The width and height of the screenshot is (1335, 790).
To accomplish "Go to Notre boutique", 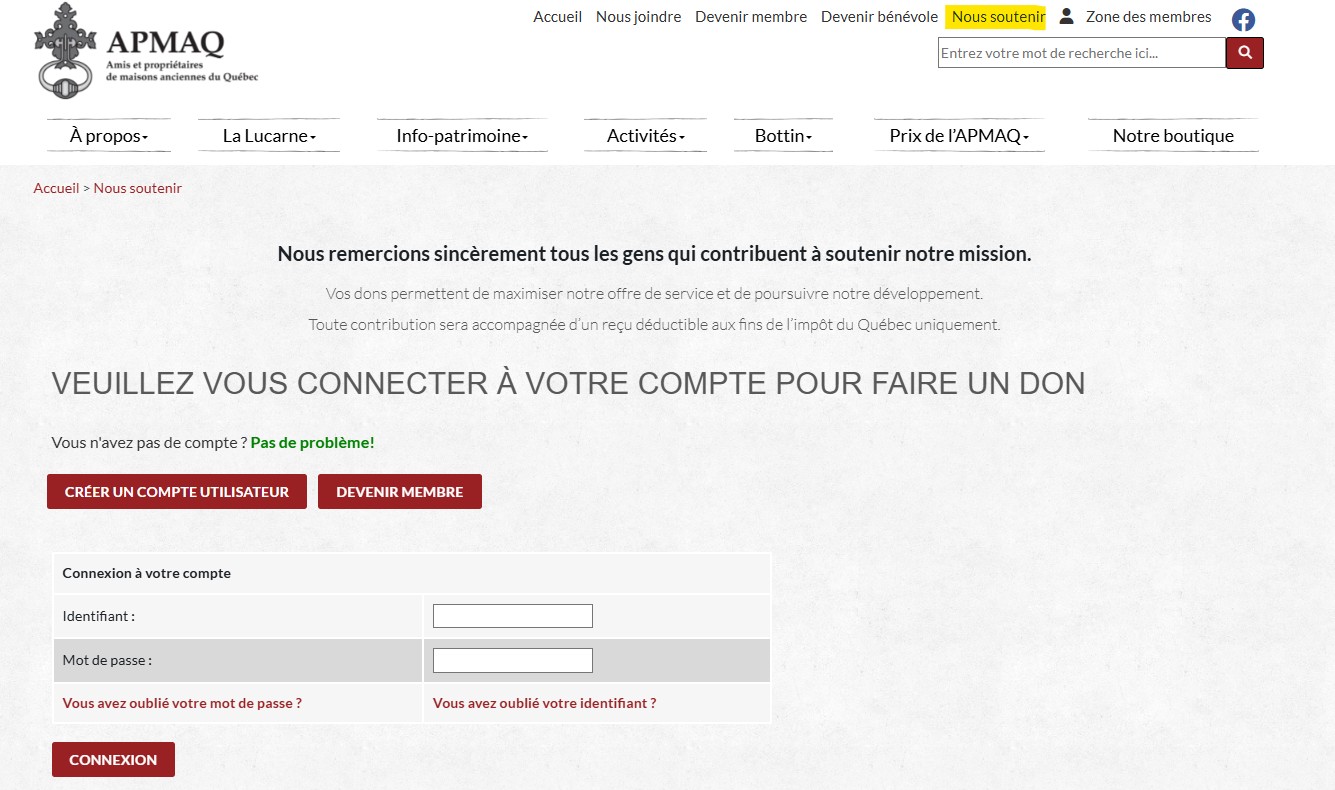I will point(1173,136).
